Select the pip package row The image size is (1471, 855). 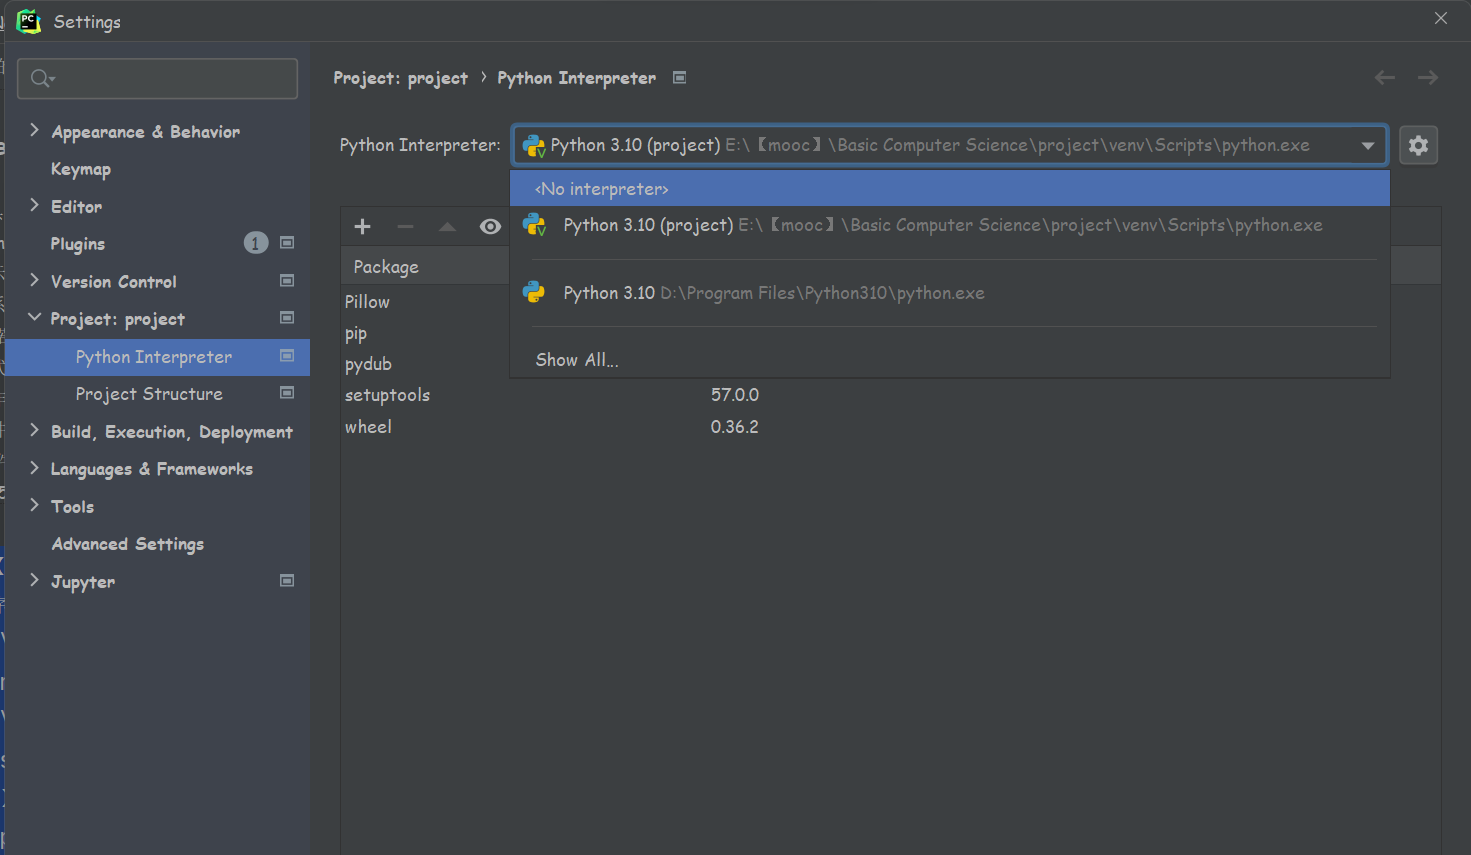pos(356,333)
